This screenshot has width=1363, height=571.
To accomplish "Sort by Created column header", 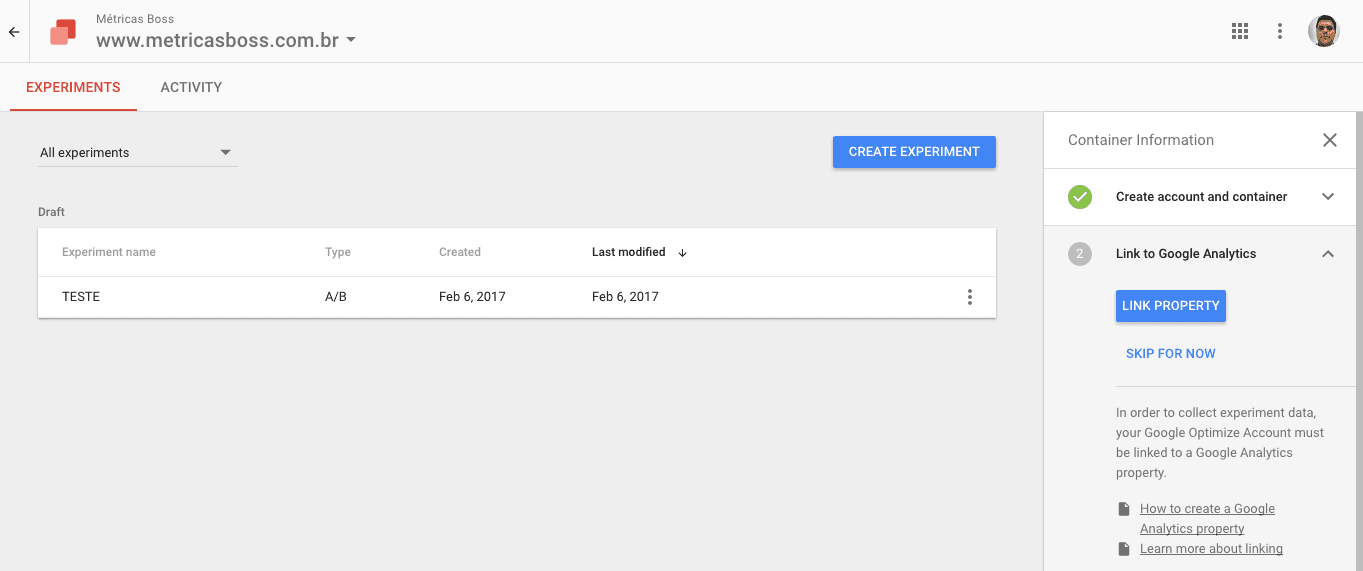I will 460,252.
